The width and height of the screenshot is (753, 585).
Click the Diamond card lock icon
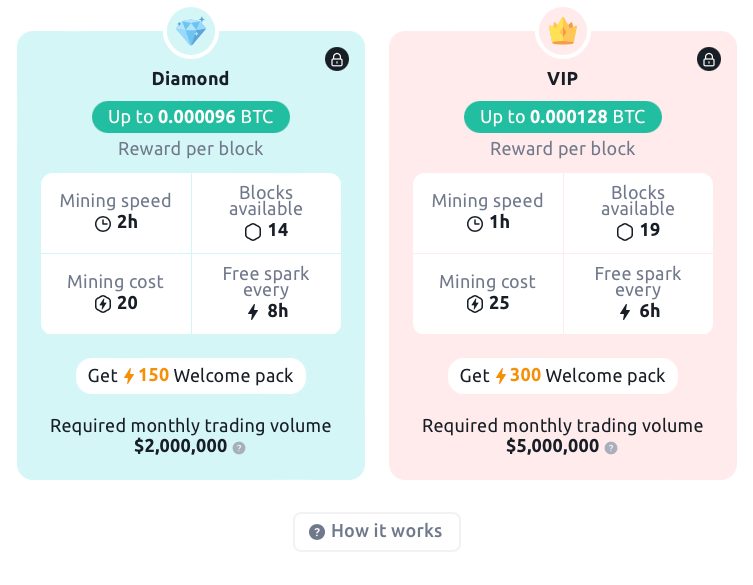point(337,59)
